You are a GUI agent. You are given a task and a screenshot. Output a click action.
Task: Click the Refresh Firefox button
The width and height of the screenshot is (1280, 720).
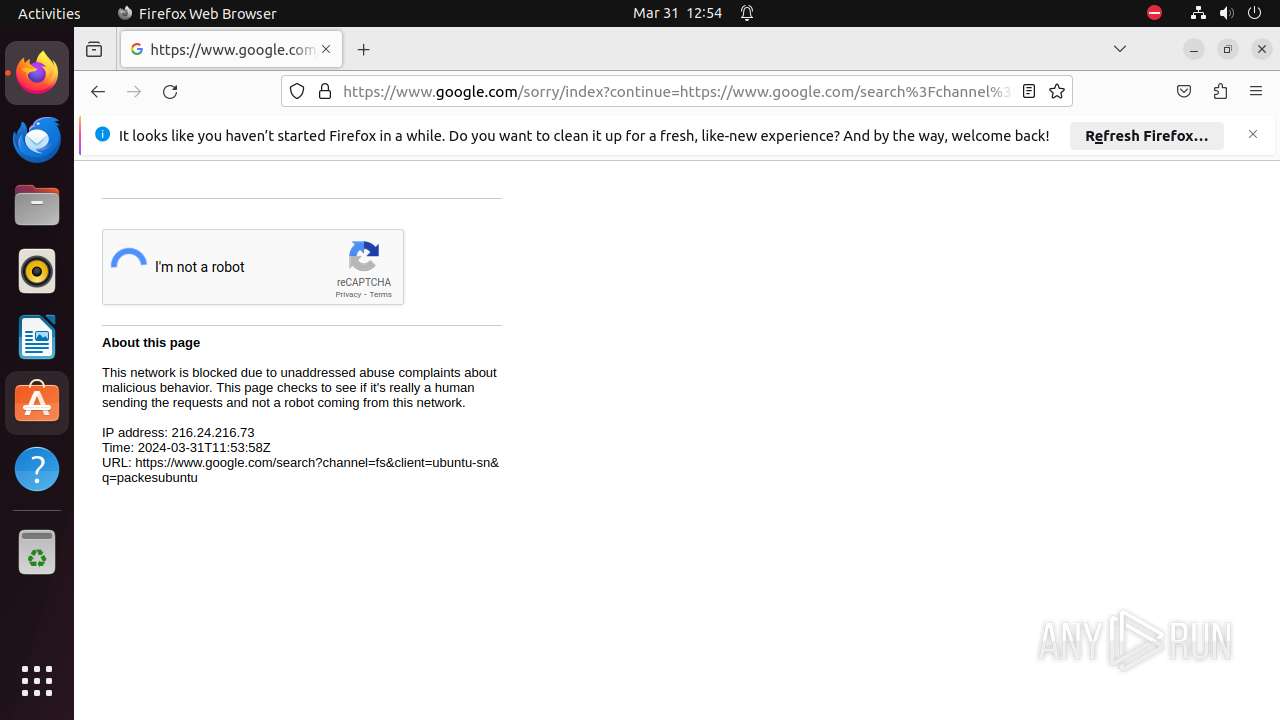(x=1147, y=136)
